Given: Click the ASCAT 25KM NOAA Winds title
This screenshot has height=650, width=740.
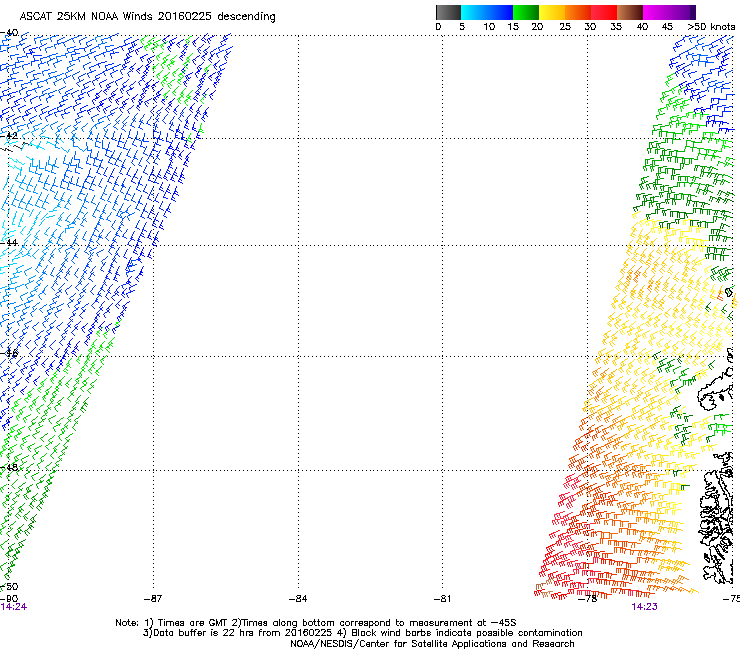Looking at the screenshot, I should (148, 16).
